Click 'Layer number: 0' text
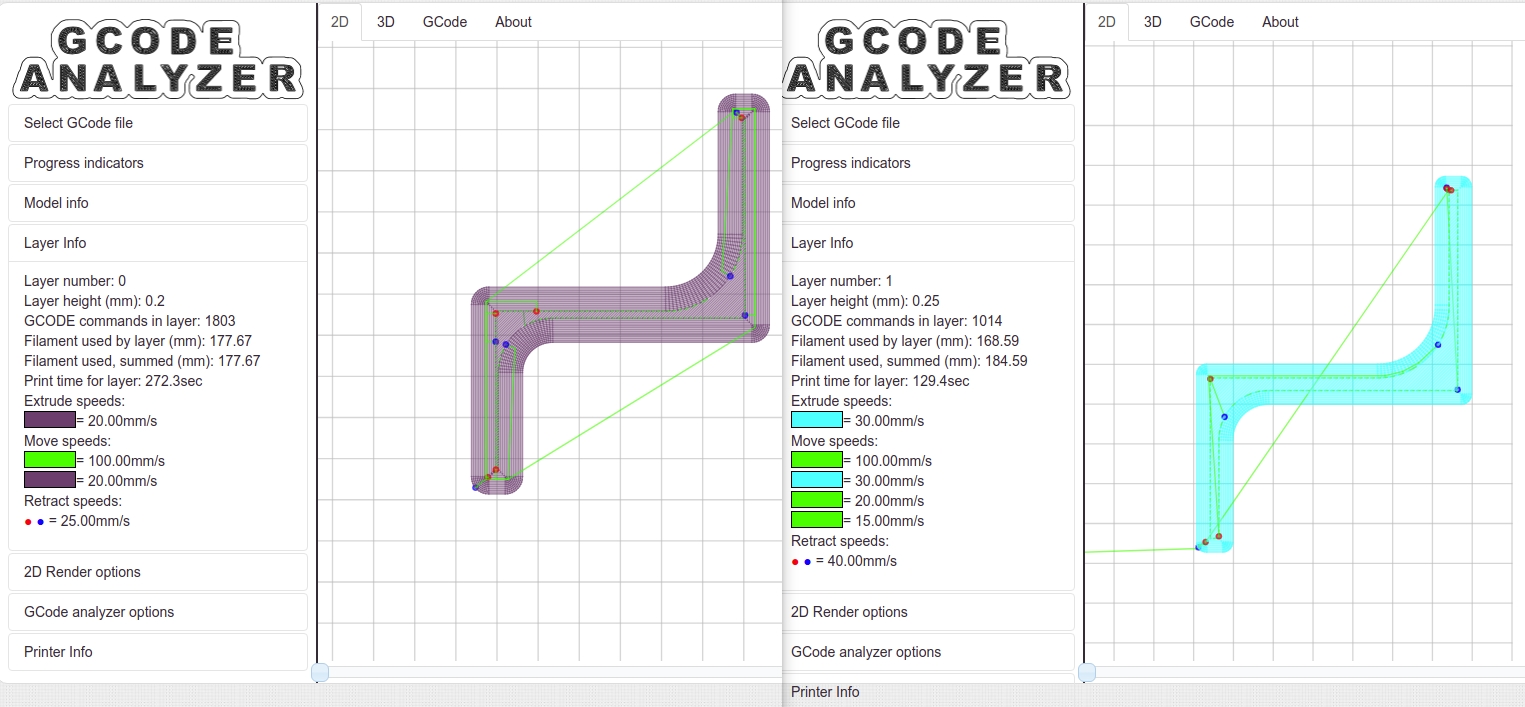This screenshot has width=1525, height=707. pos(75,281)
